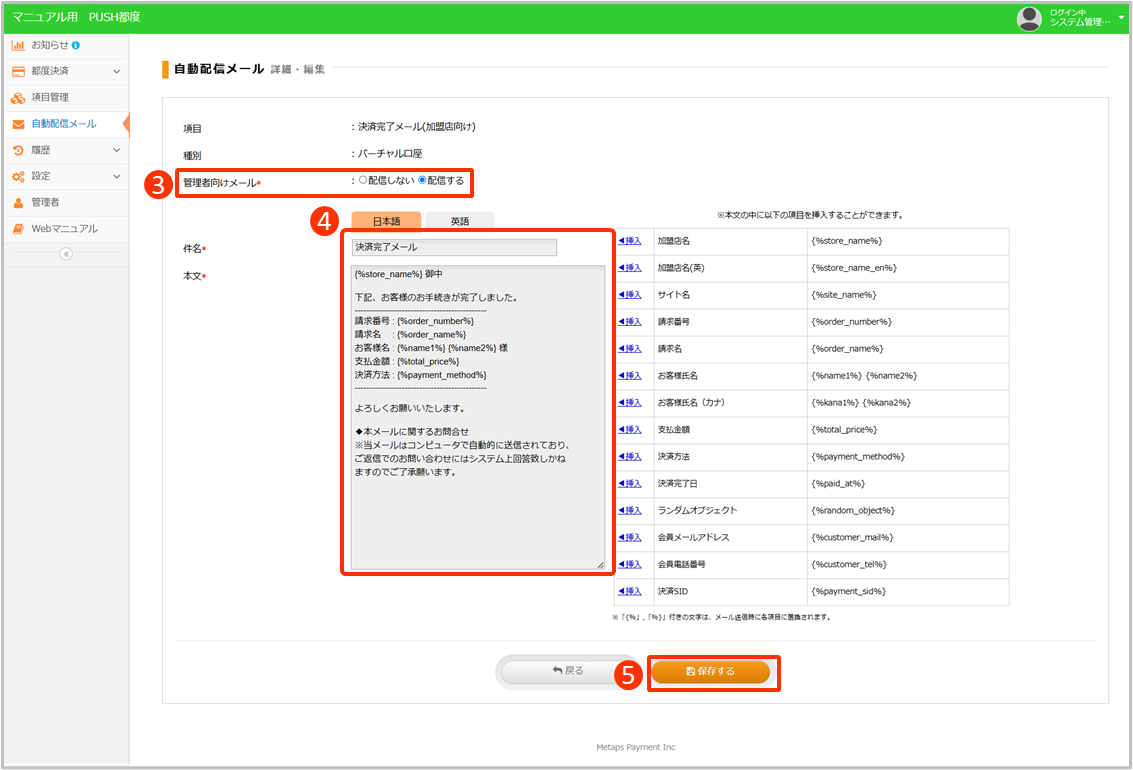Select the 配信しない radio button
Screen dimensions: 1133x770
[x=363, y=181]
